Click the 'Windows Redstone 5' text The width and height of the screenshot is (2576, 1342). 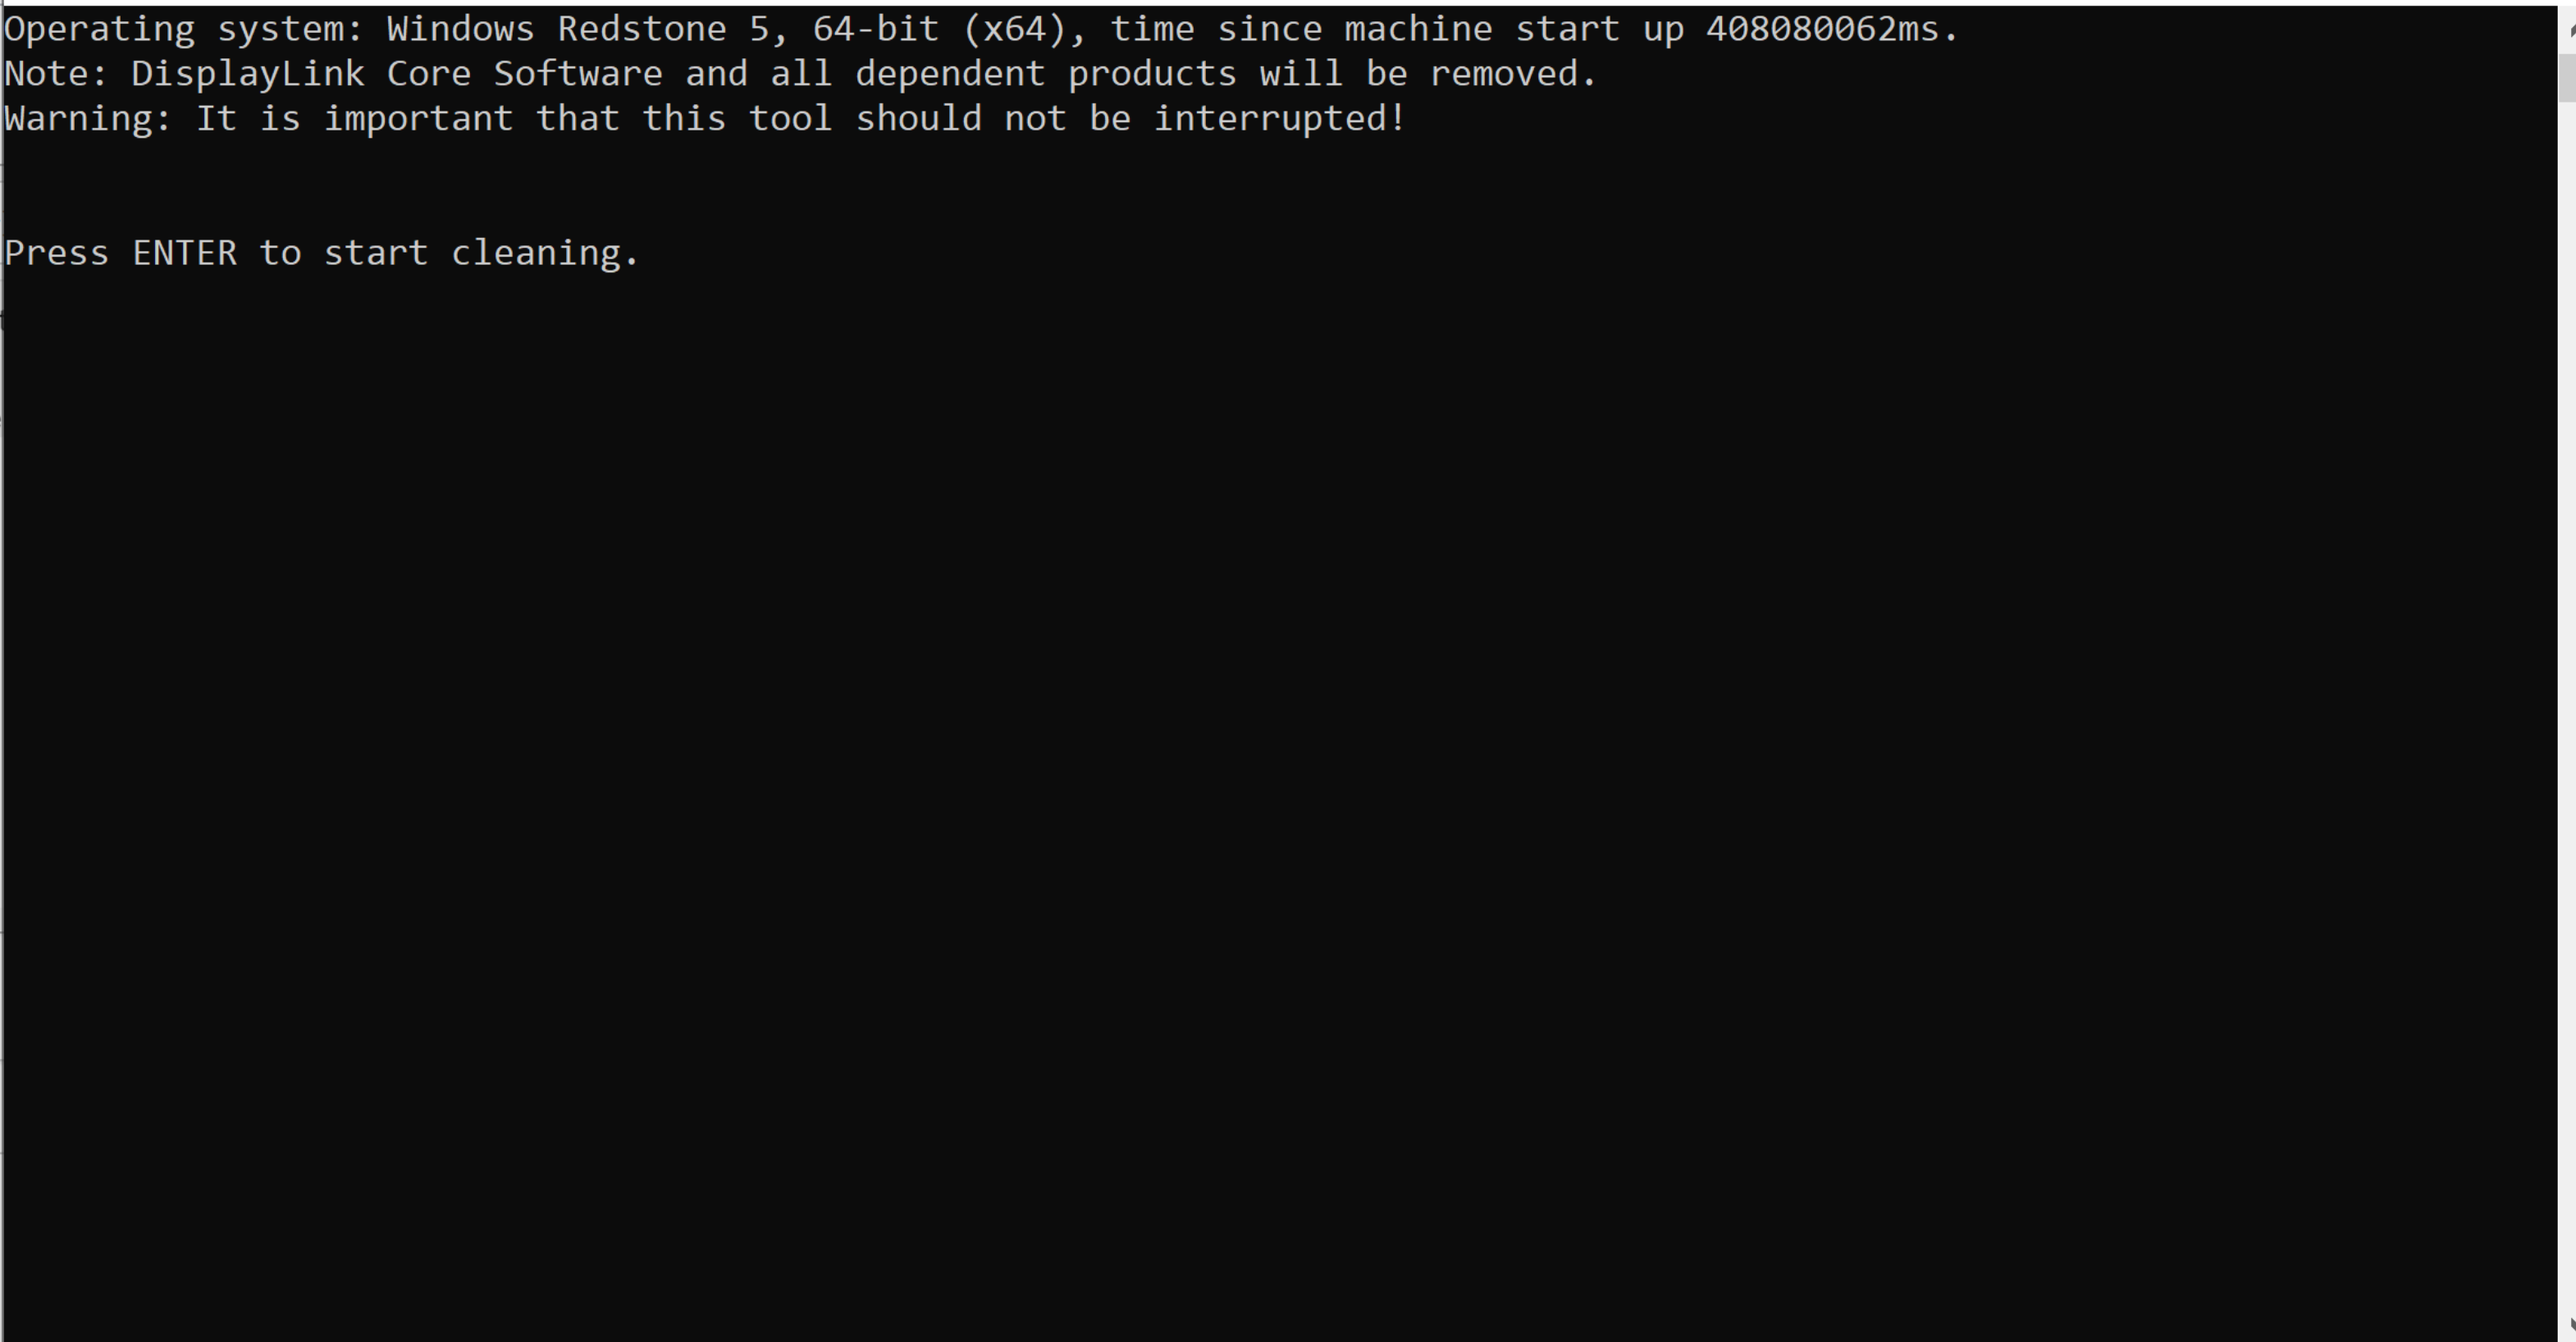click(x=578, y=29)
